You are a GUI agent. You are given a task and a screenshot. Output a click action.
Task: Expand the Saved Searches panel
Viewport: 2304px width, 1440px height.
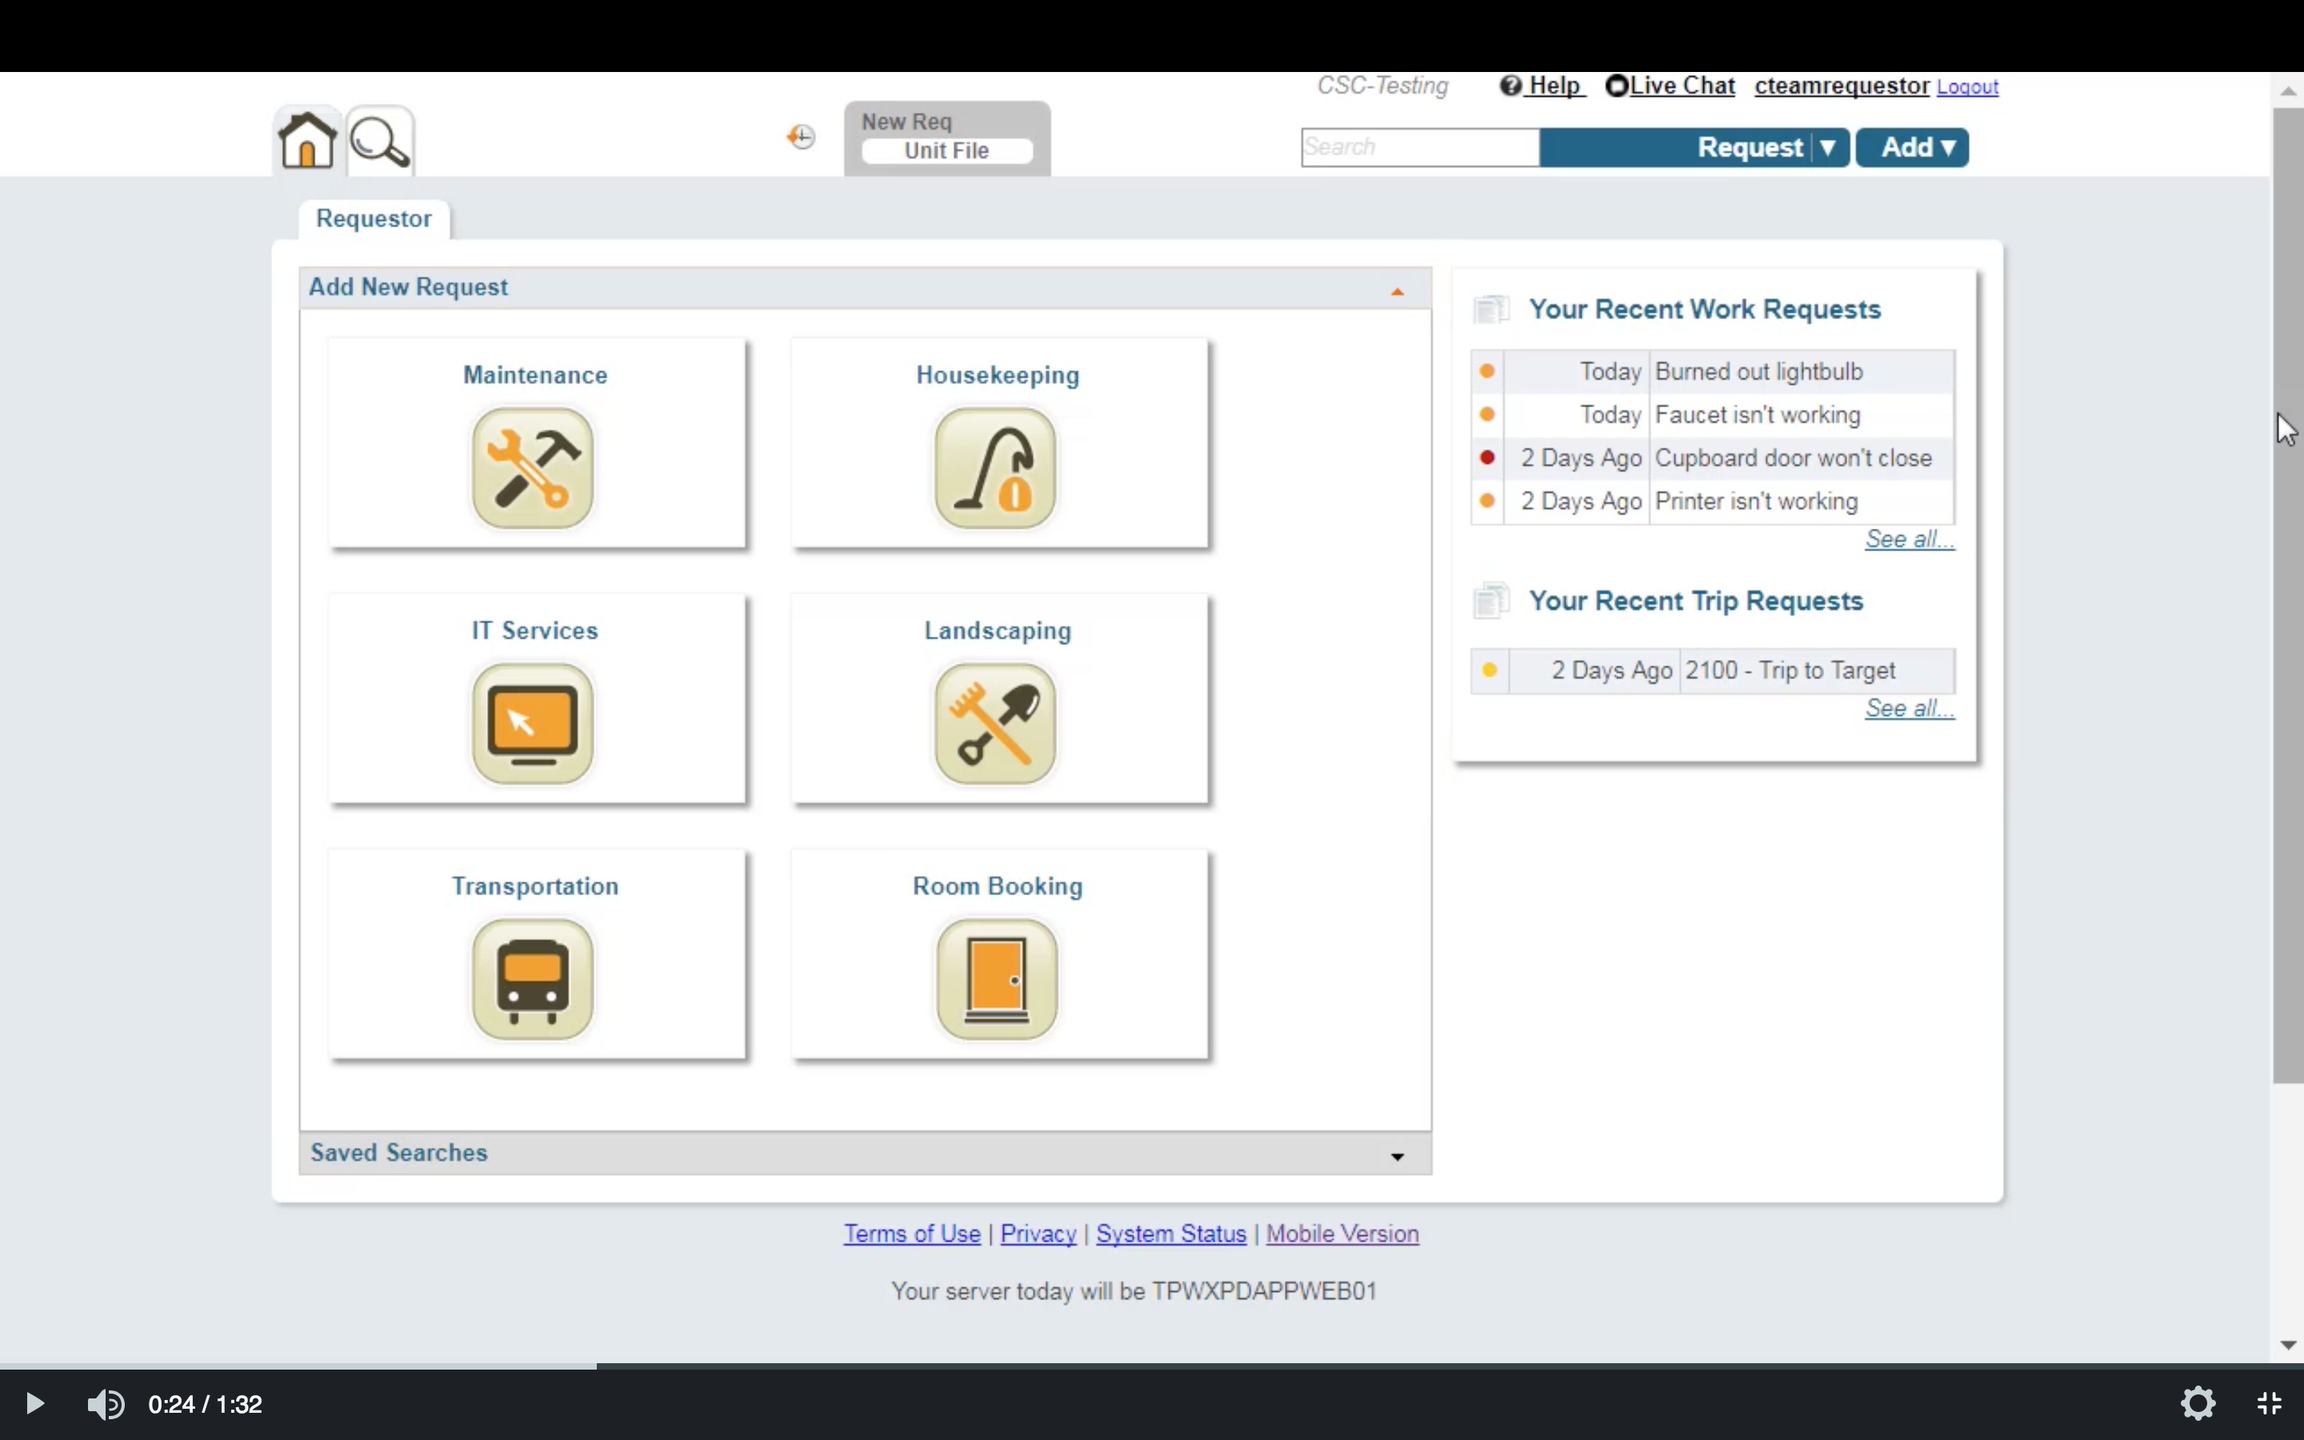[x=1397, y=1157]
